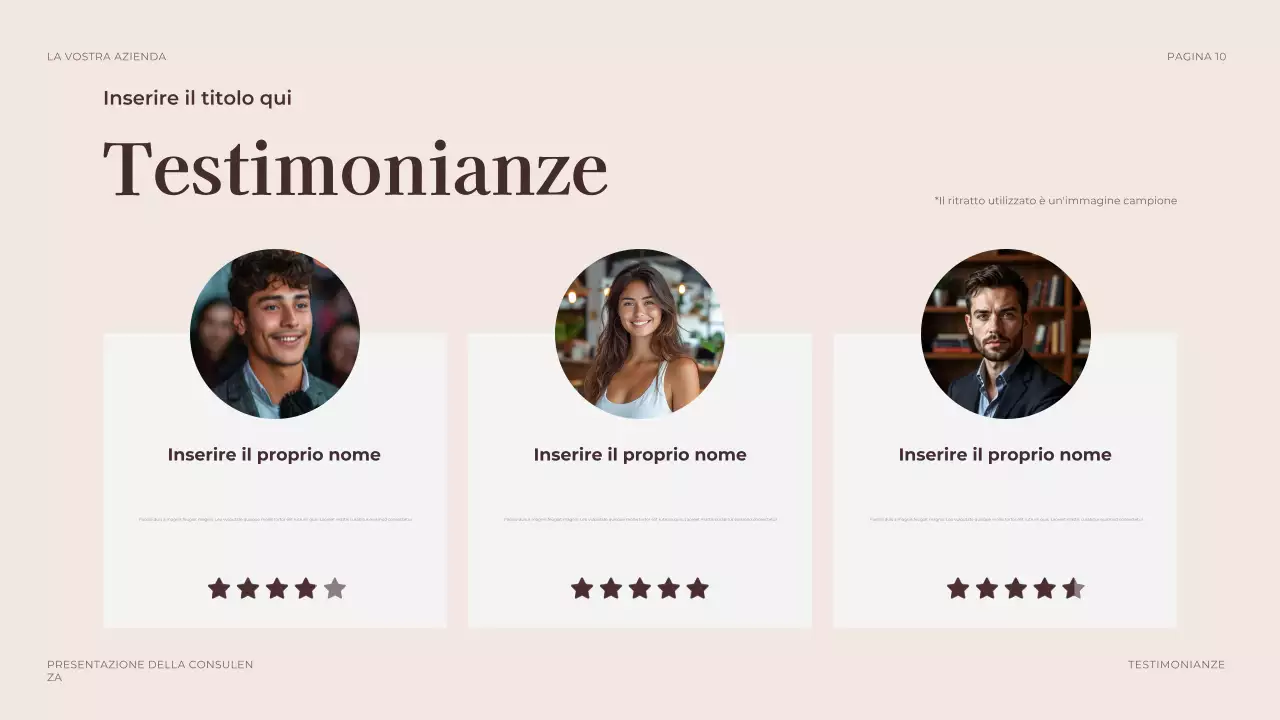The height and width of the screenshot is (720, 1280).
Task: Select the first star in the bearded man's rating
Action: pyautogui.click(x=958, y=588)
